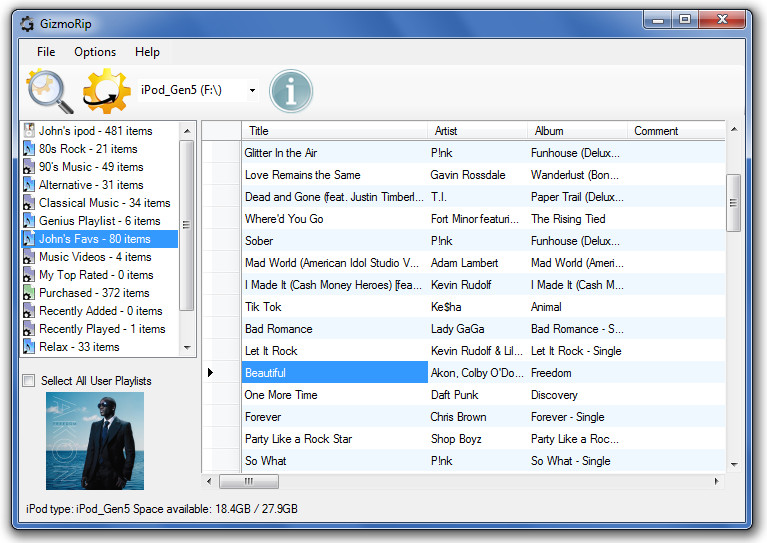767x543 pixels.
Task: Click the horizontal scrollbar thumb
Action: [249, 481]
